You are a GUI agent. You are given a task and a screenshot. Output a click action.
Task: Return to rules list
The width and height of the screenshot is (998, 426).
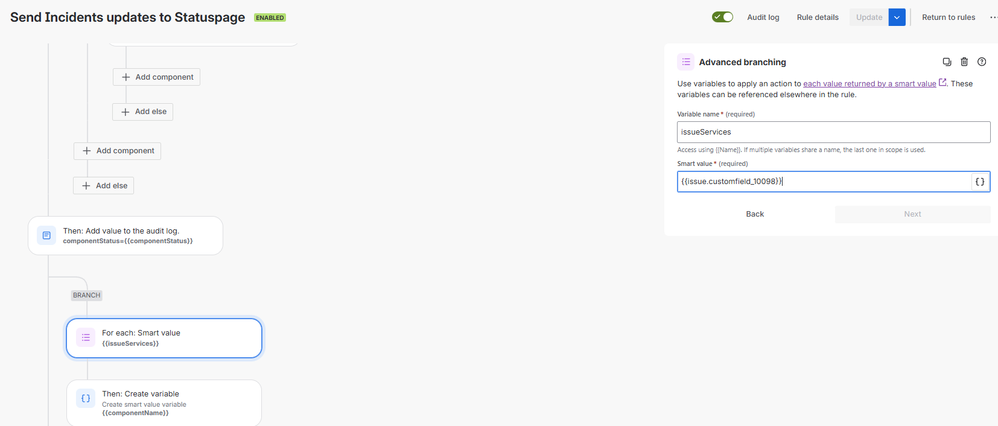[x=948, y=17]
